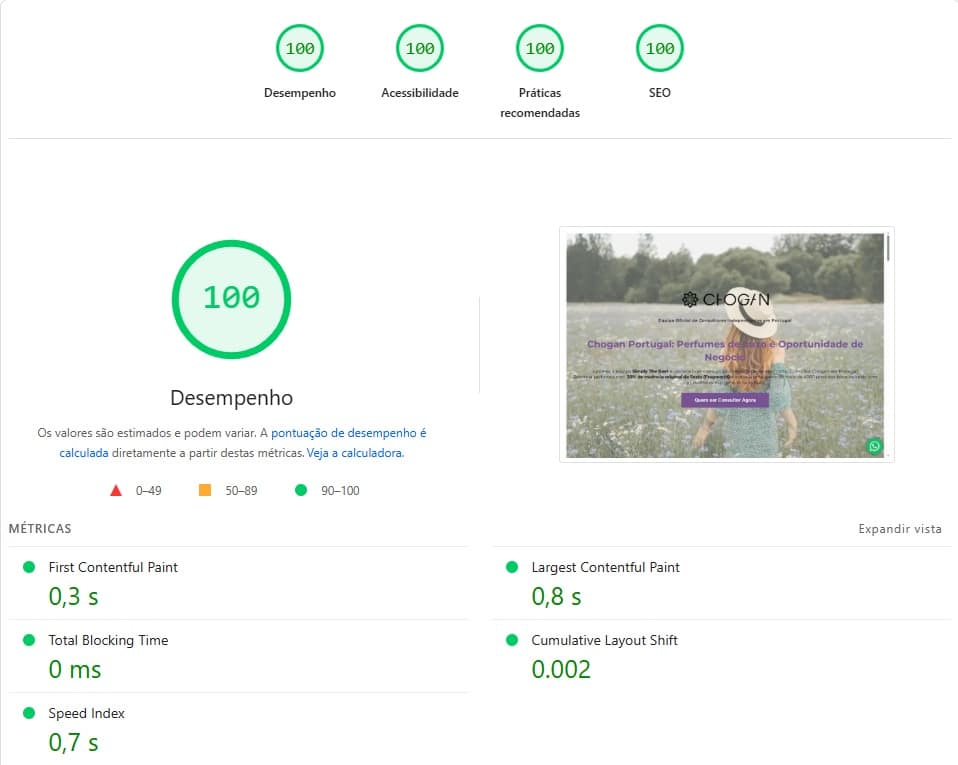Screen dimensions: 958x765
Task: Click the Desempenho label under the top gauge
Action: tap(299, 93)
